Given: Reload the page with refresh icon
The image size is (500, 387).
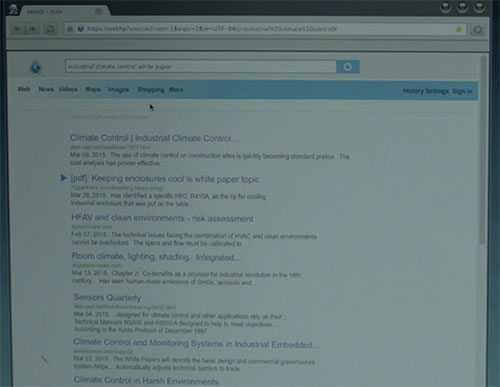Looking at the screenshot, I should click(x=50, y=29).
